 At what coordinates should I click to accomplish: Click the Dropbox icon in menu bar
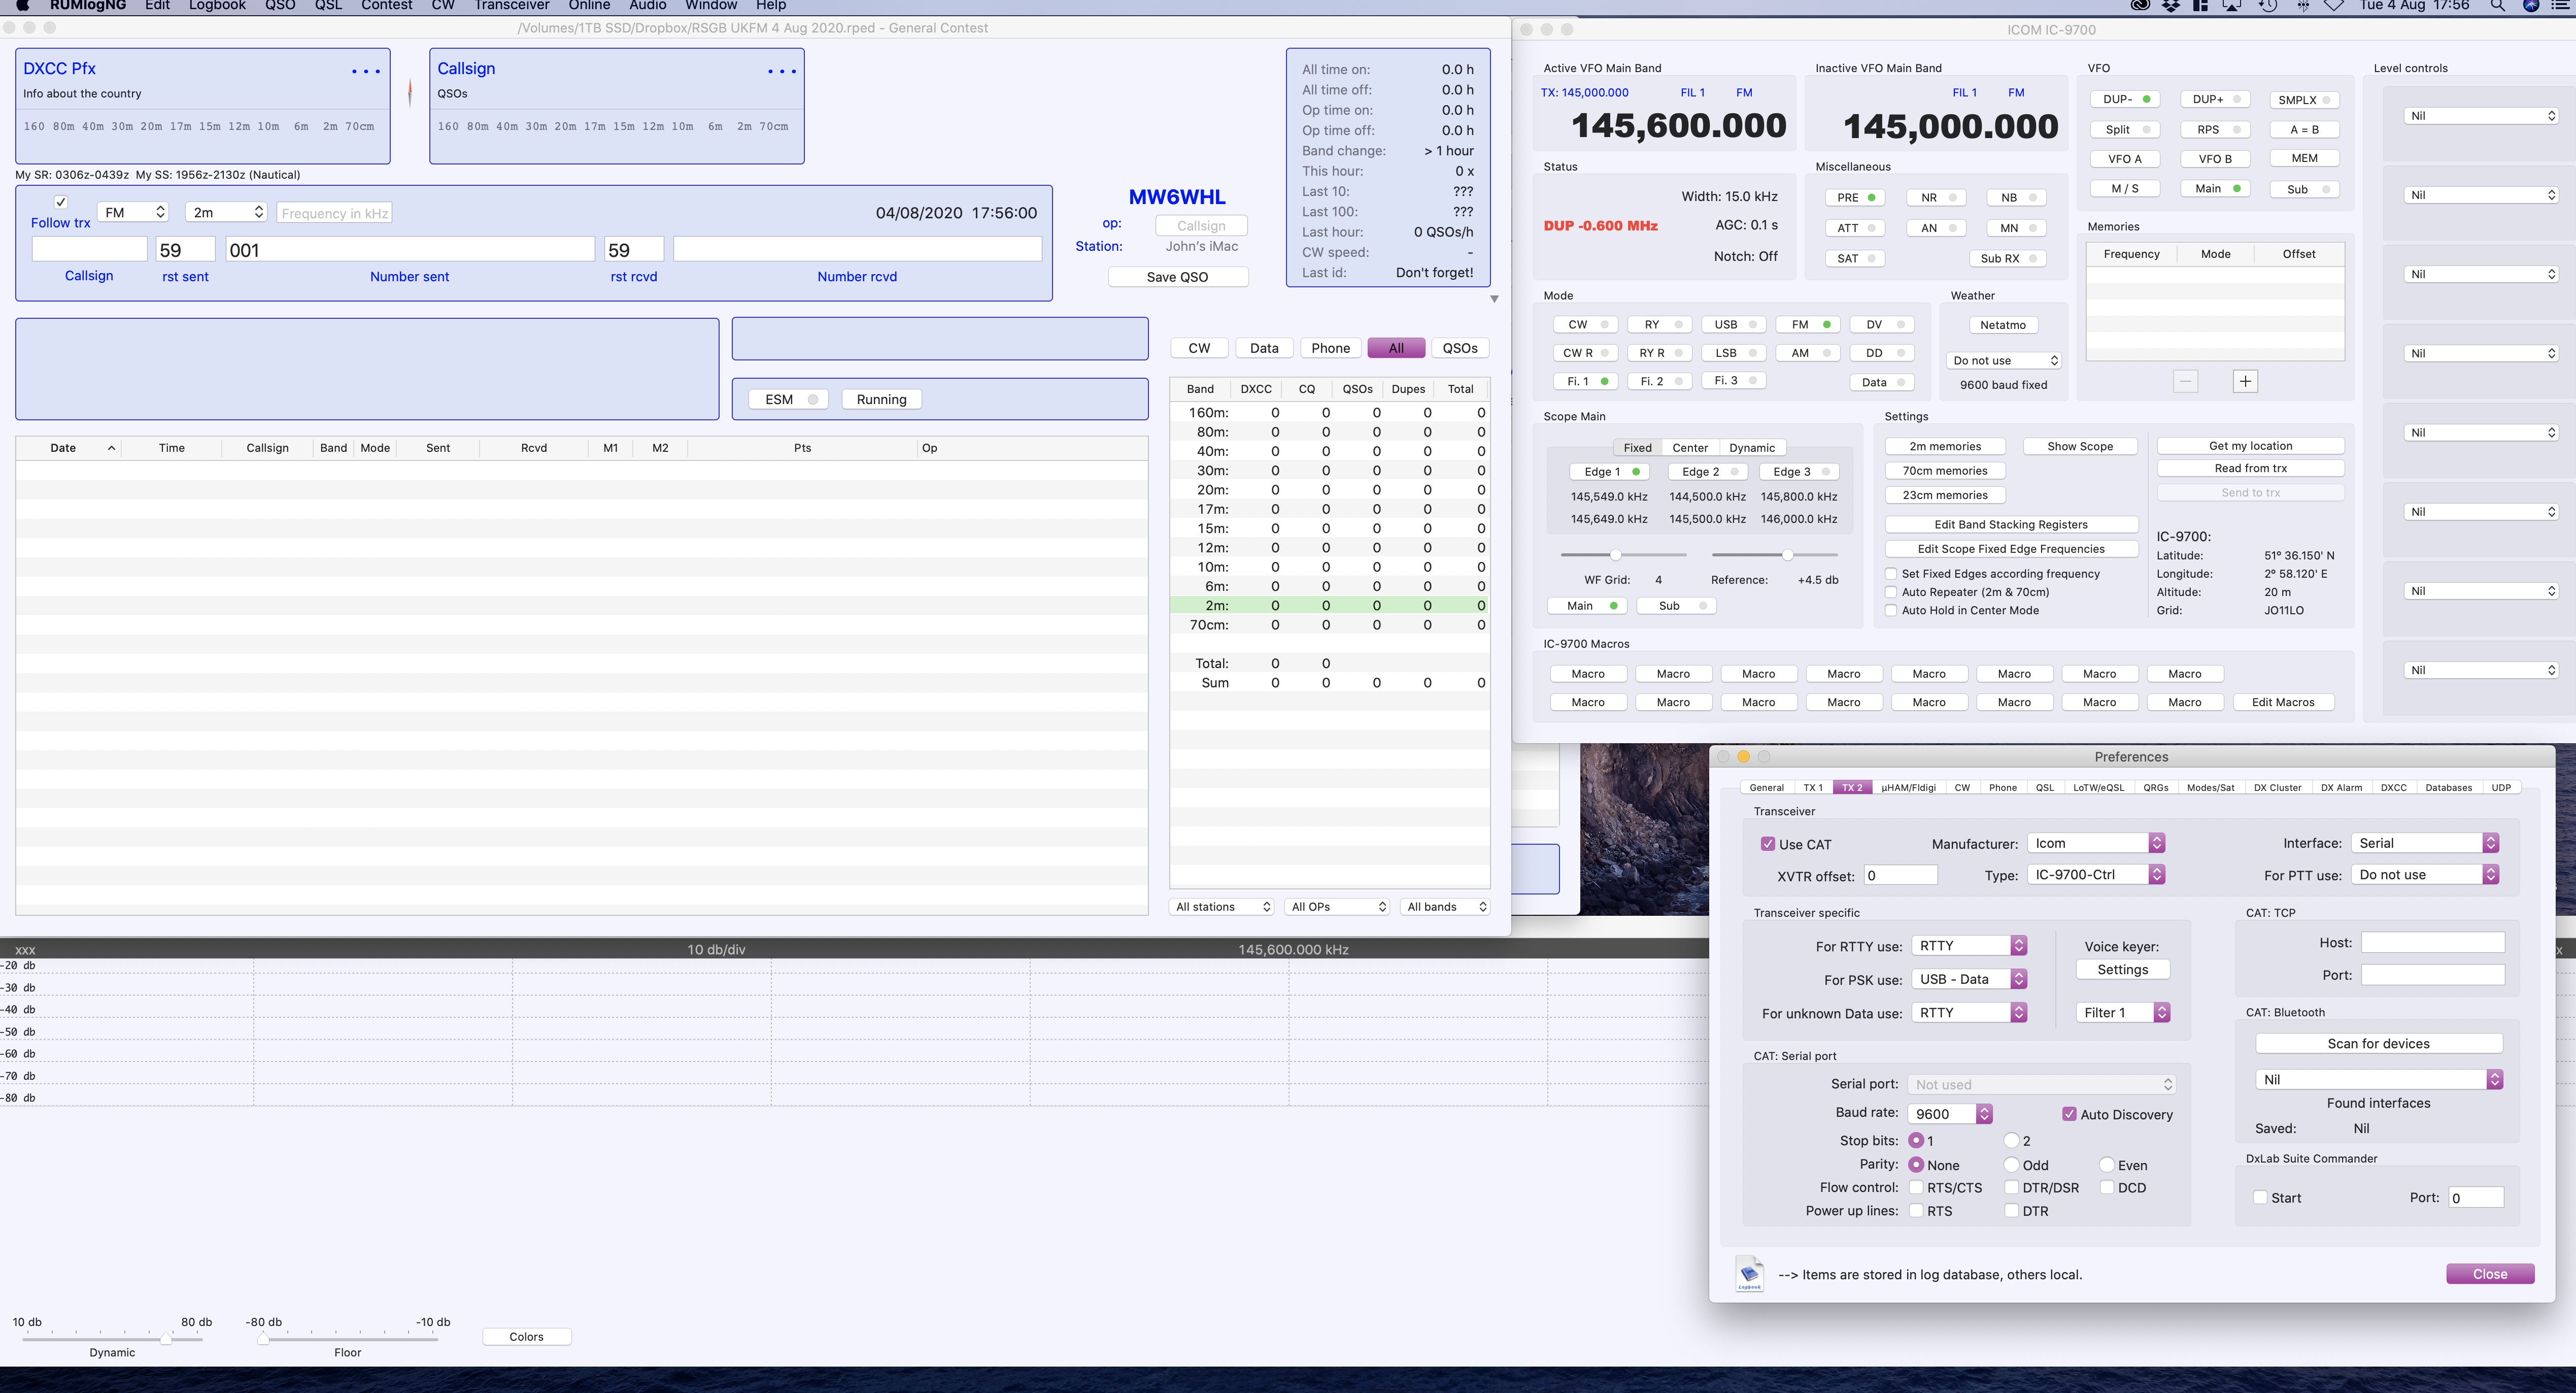point(2171,6)
